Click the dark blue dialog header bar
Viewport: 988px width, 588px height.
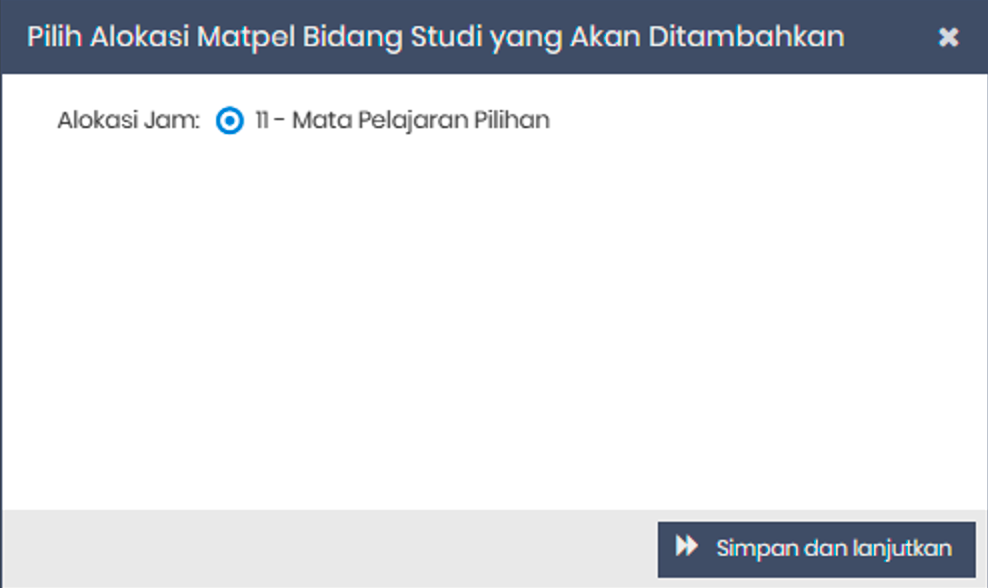(494, 37)
